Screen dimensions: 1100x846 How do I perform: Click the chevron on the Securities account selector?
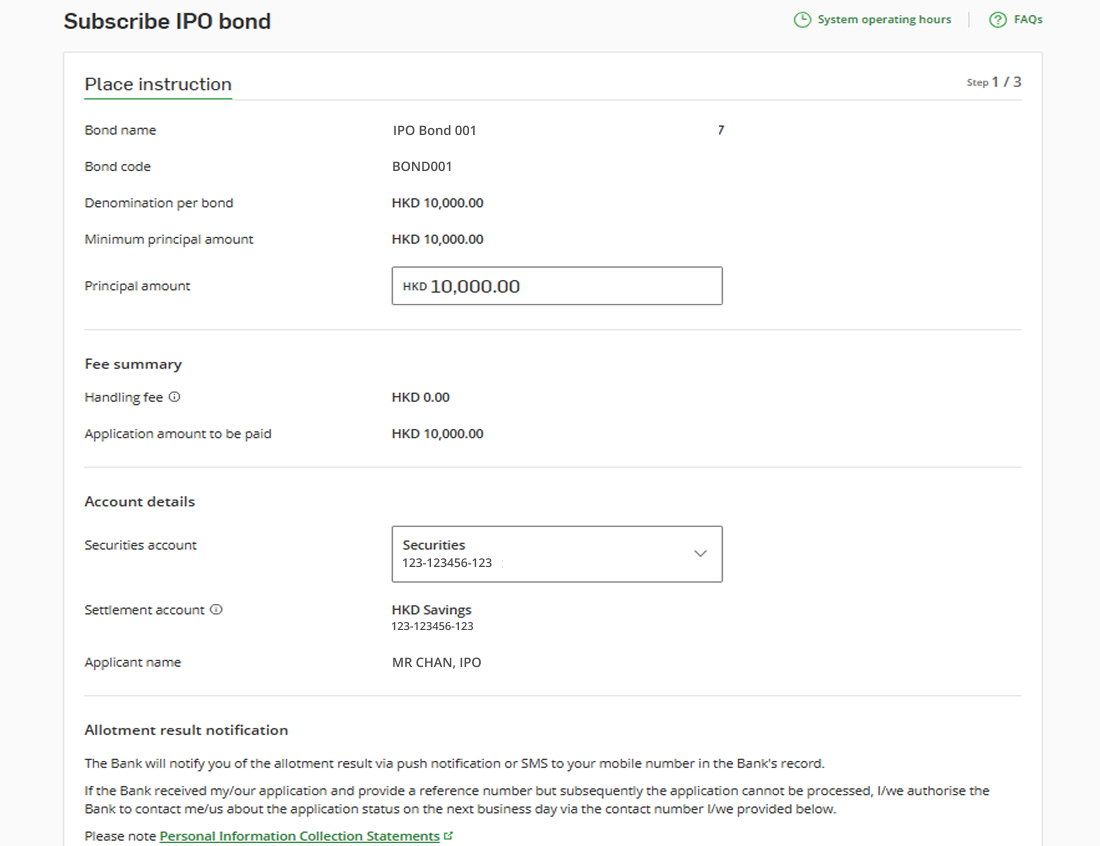(x=700, y=553)
